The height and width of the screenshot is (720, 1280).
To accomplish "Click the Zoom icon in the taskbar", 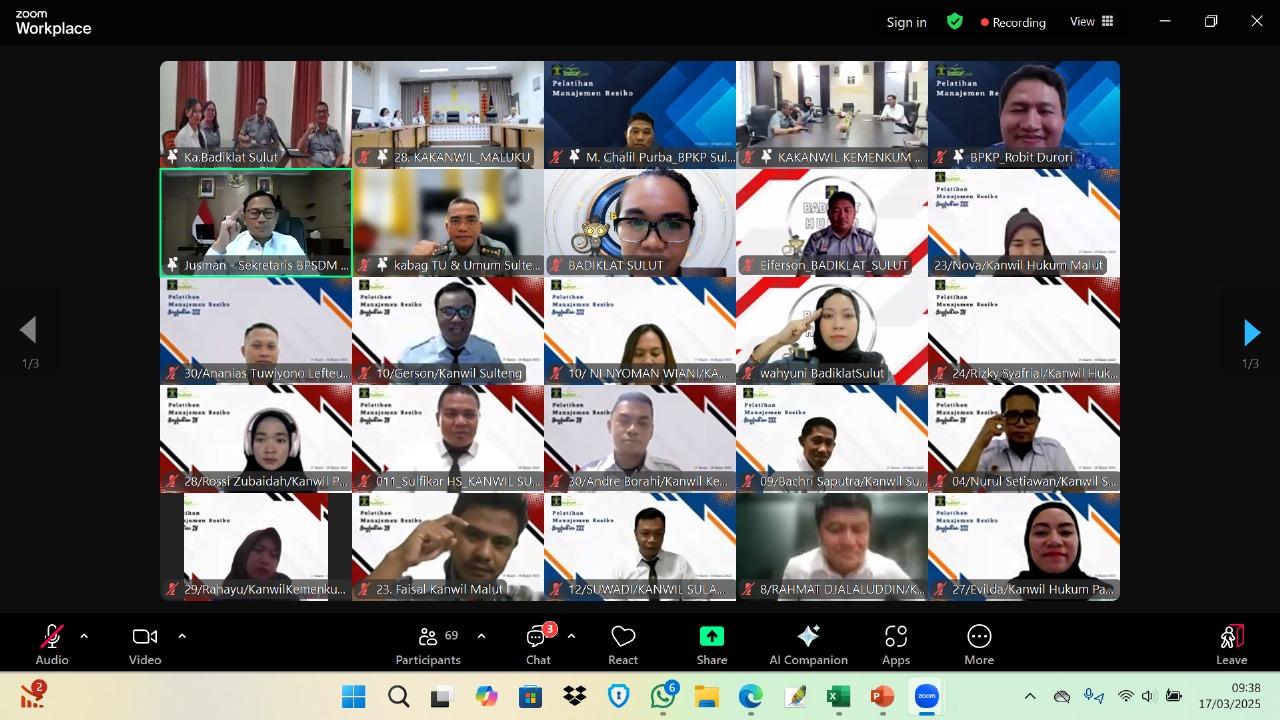I will click(927, 697).
